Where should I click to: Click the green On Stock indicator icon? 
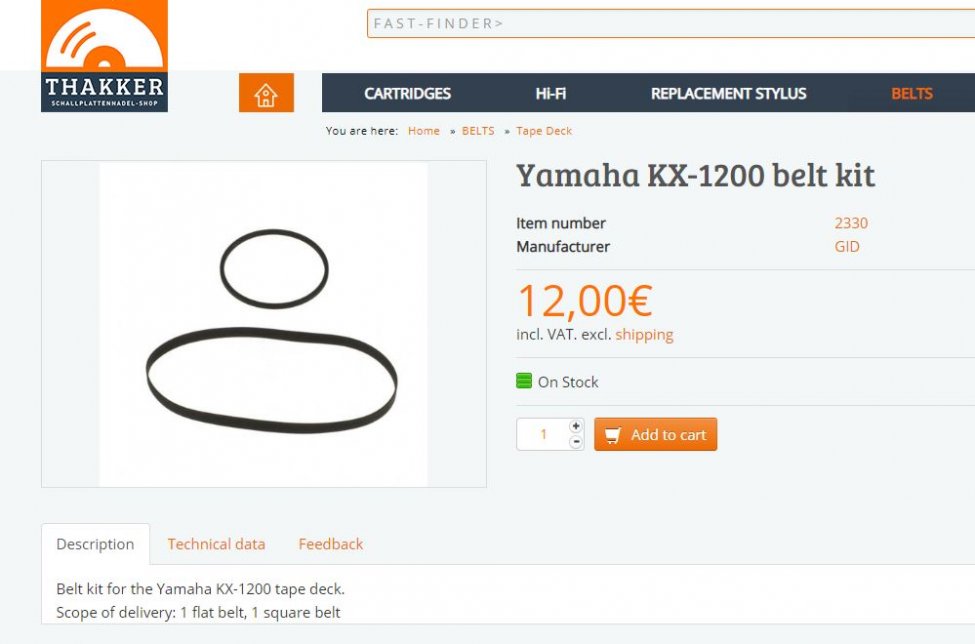coord(524,380)
